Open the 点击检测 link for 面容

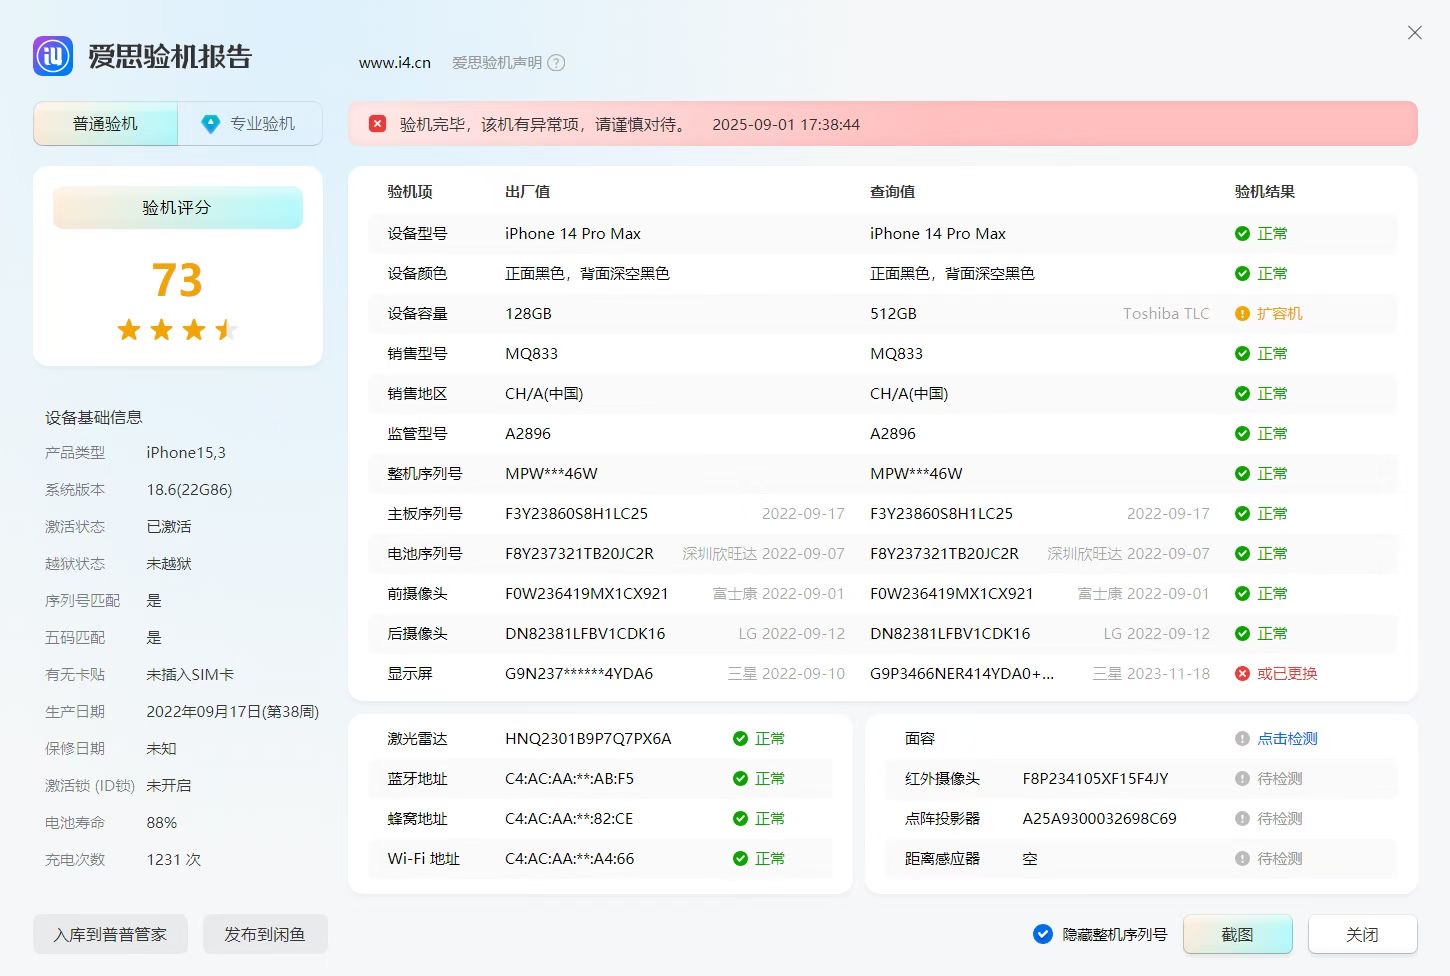coord(1287,739)
